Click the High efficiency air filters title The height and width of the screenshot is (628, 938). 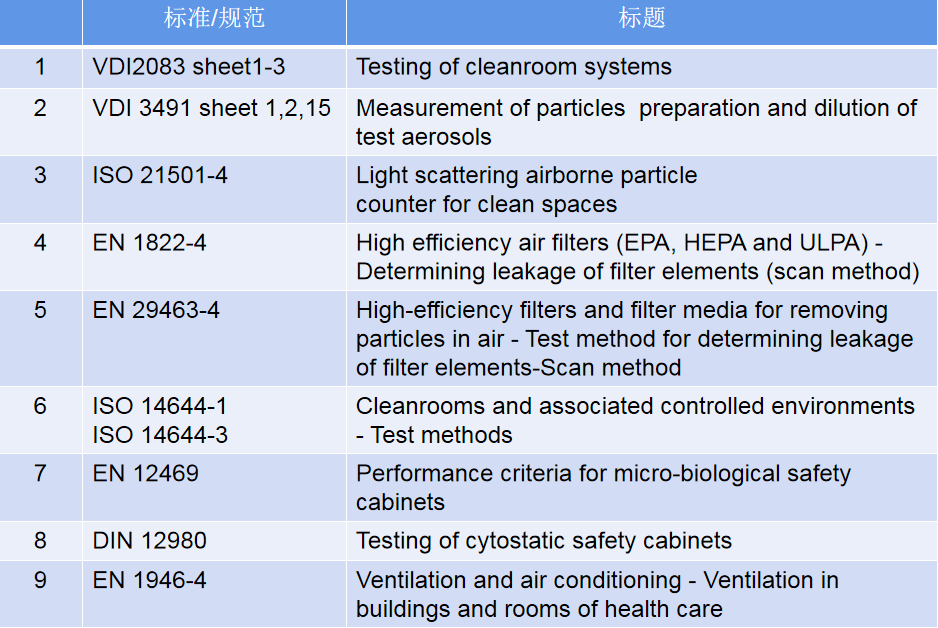pos(637,256)
